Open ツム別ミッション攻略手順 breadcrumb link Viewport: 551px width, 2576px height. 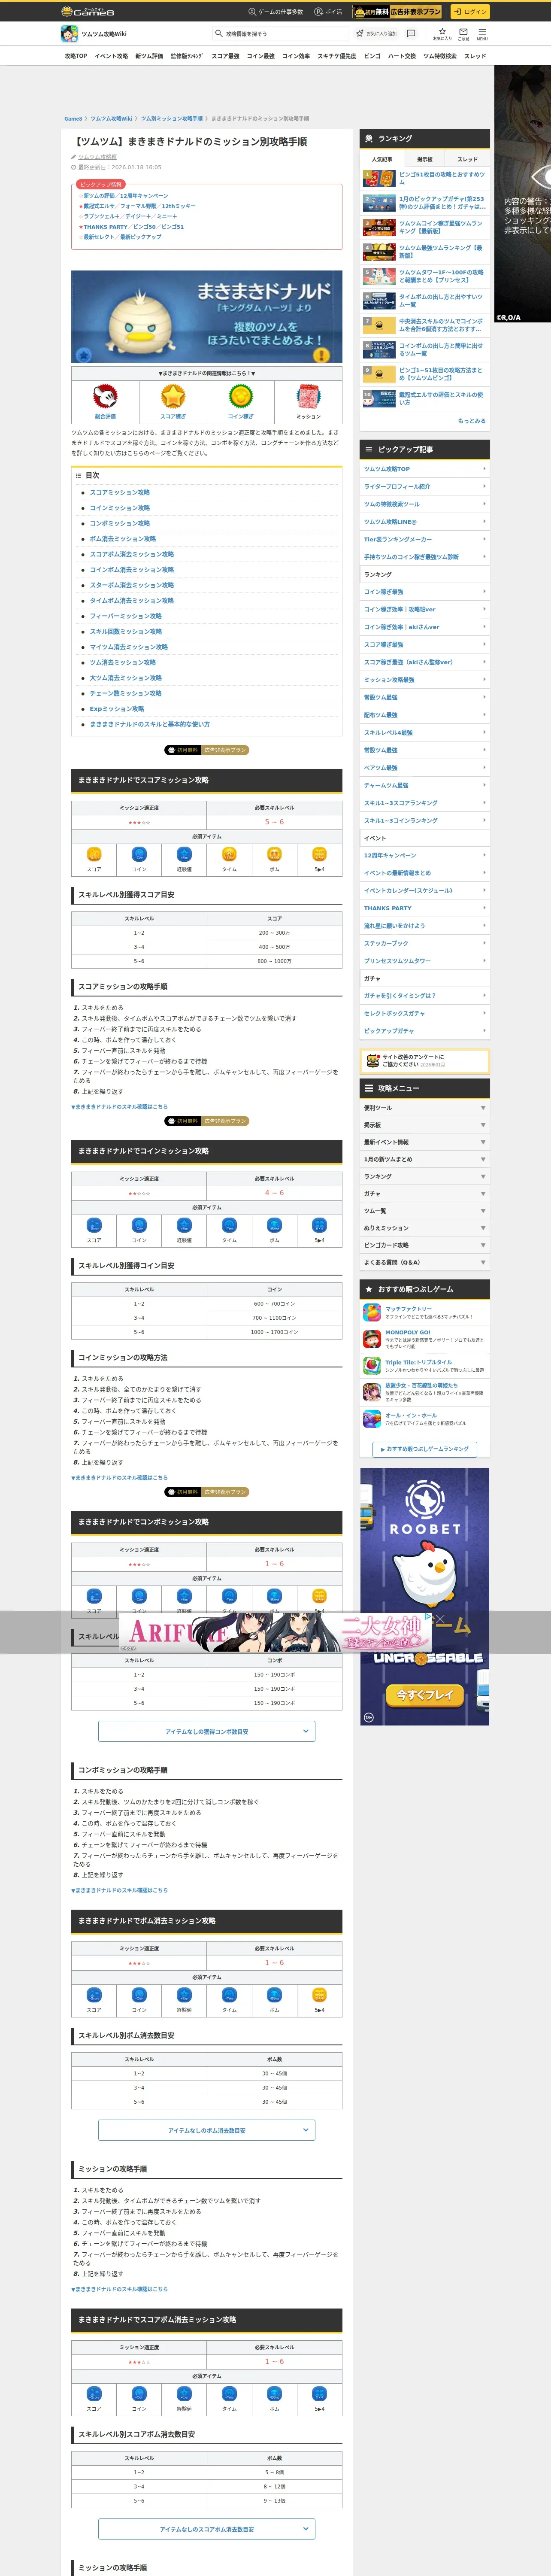point(172,119)
